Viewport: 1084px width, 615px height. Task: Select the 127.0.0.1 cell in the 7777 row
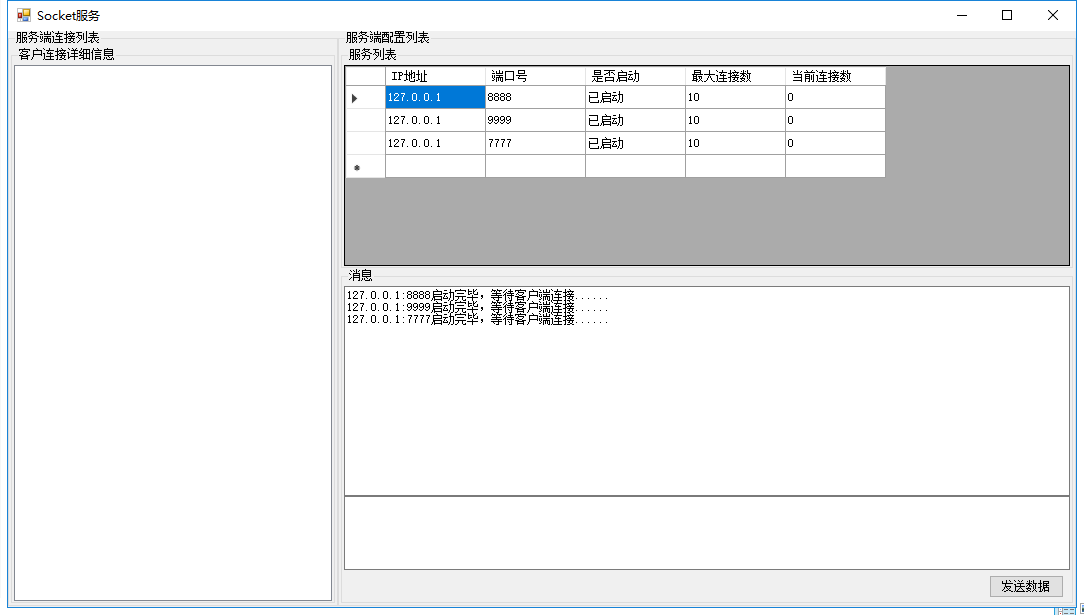436,143
